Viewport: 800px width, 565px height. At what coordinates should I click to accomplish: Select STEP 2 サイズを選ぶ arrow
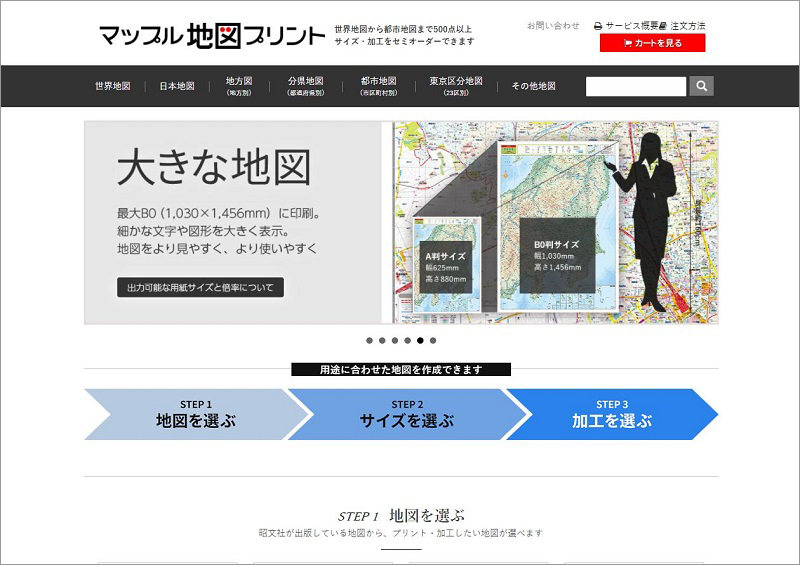coord(406,414)
